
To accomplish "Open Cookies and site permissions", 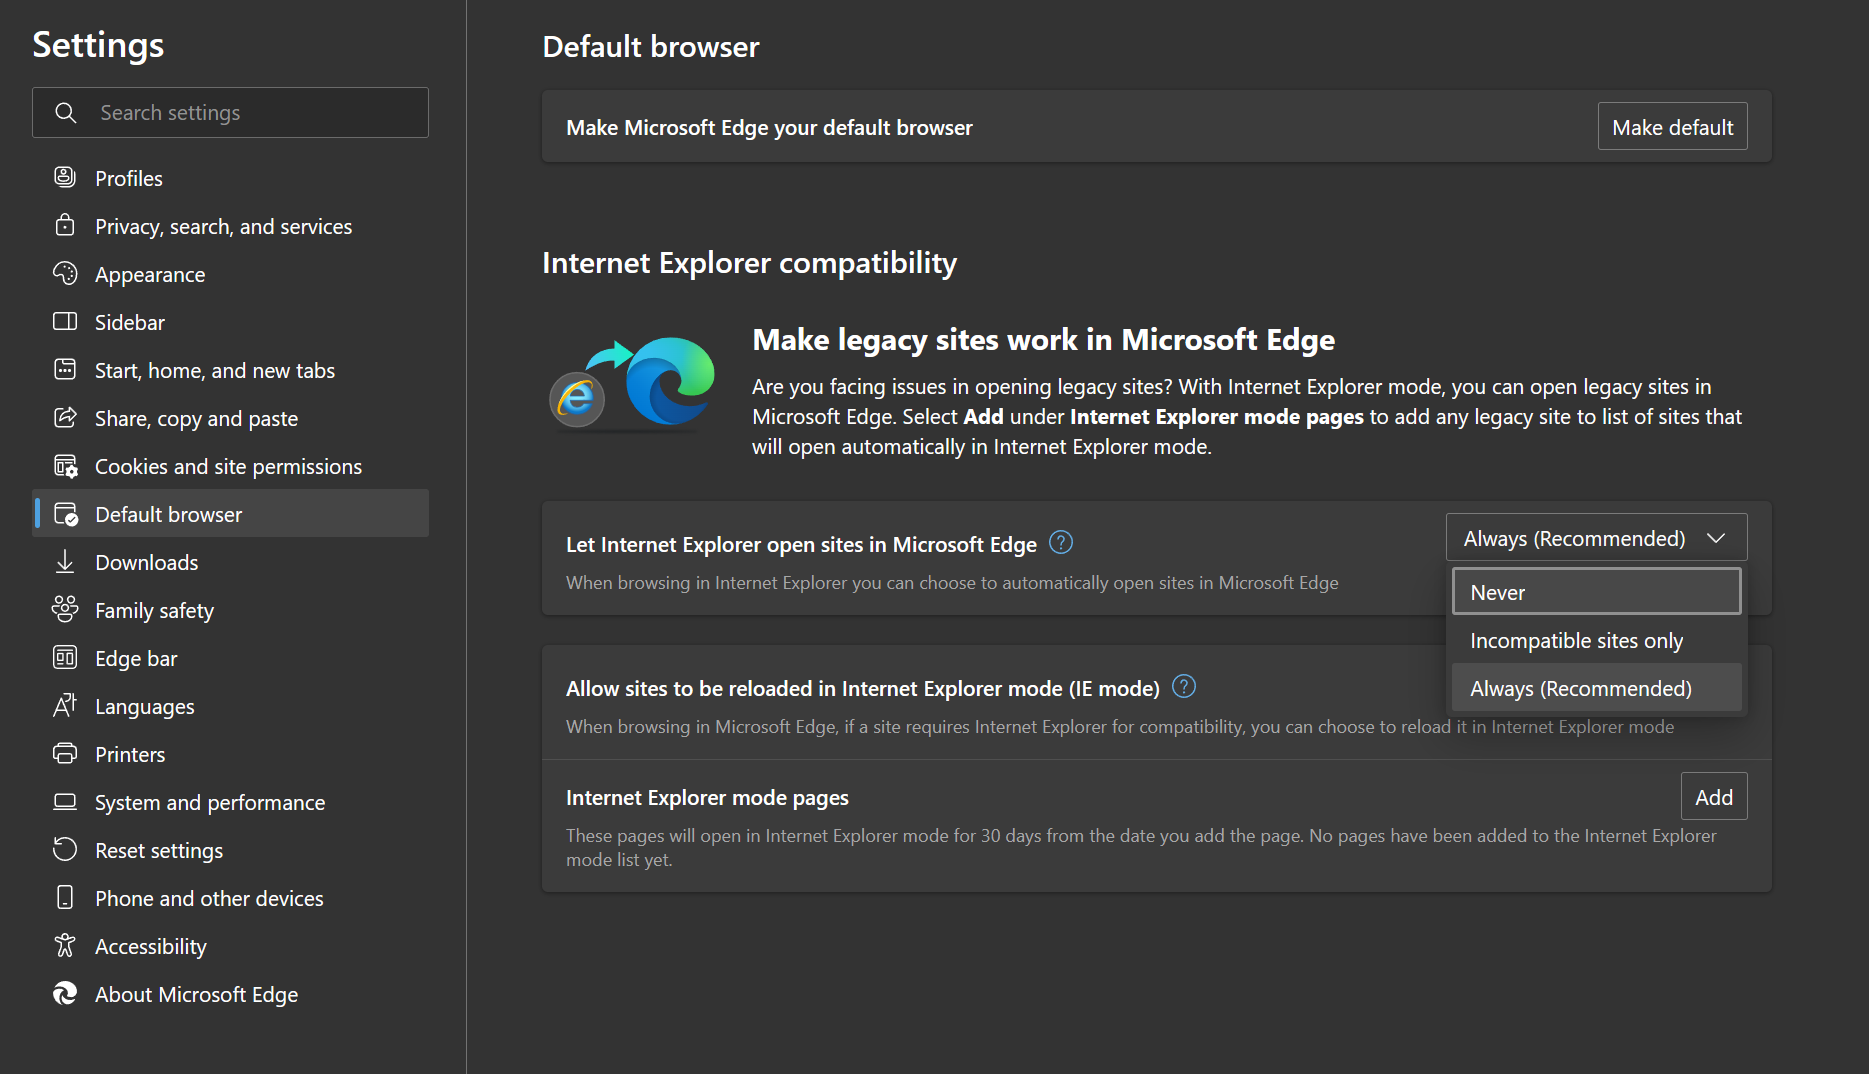I will (230, 466).
